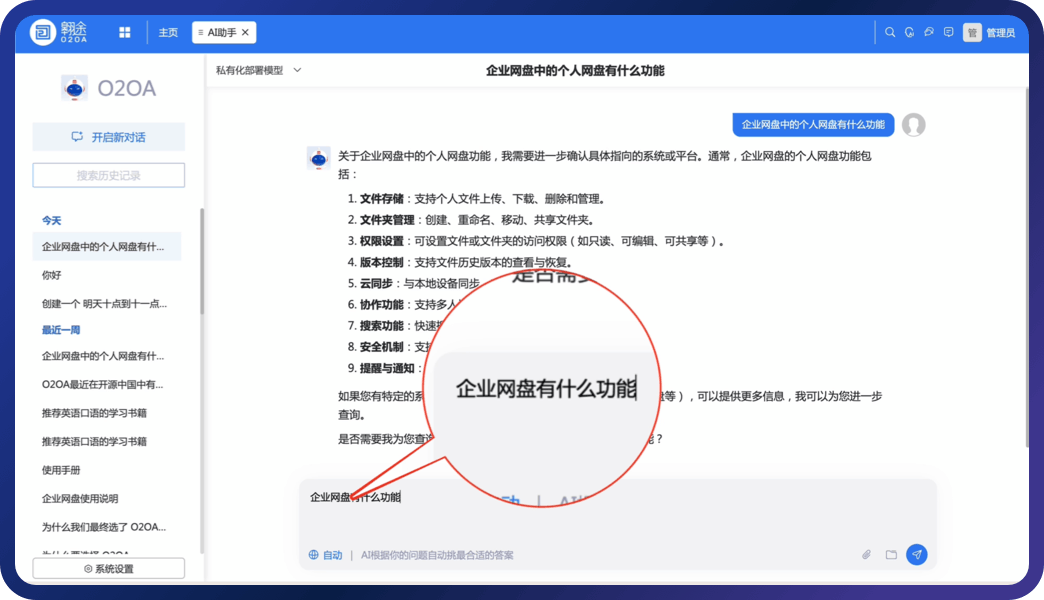Open the global search icon
1044x600 pixels.
(890, 31)
